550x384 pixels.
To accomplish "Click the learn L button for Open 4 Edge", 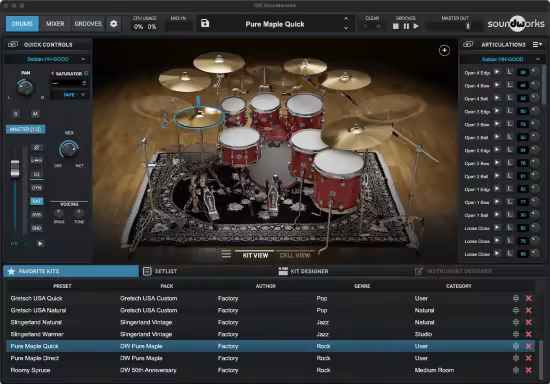I will tap(510, 72).
